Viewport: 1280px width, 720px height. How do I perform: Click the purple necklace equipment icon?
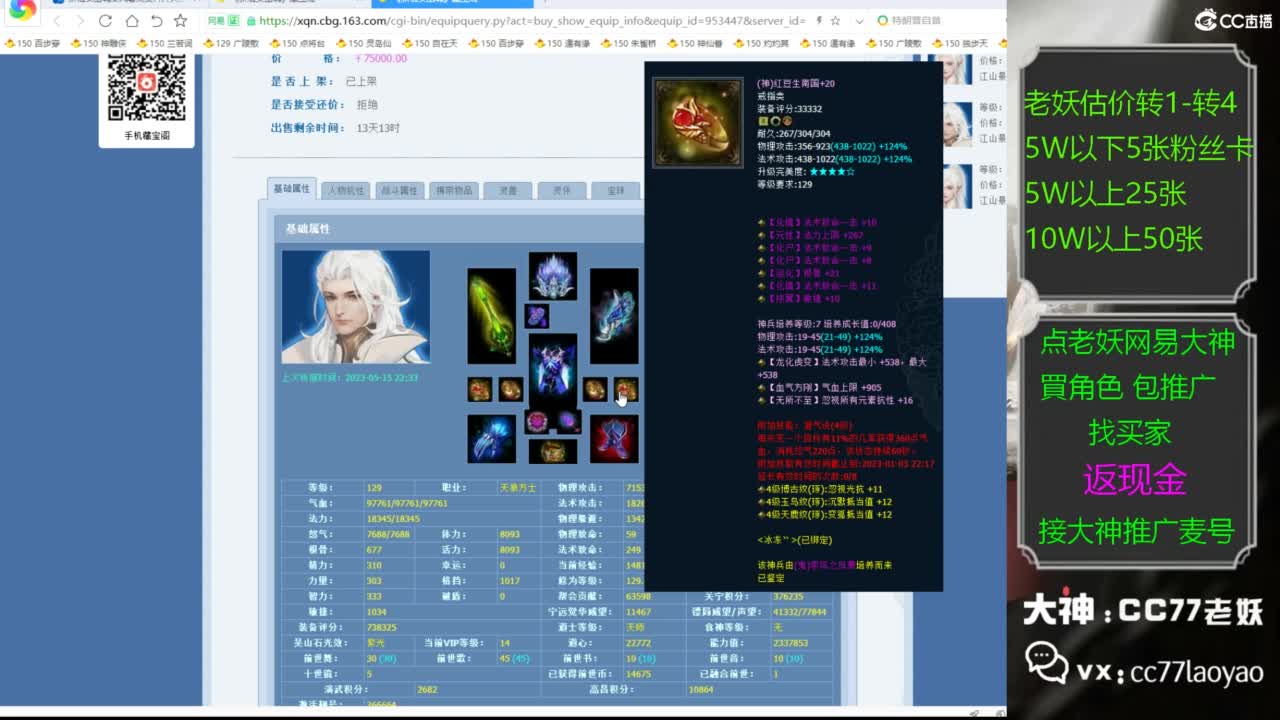[538, 317]
